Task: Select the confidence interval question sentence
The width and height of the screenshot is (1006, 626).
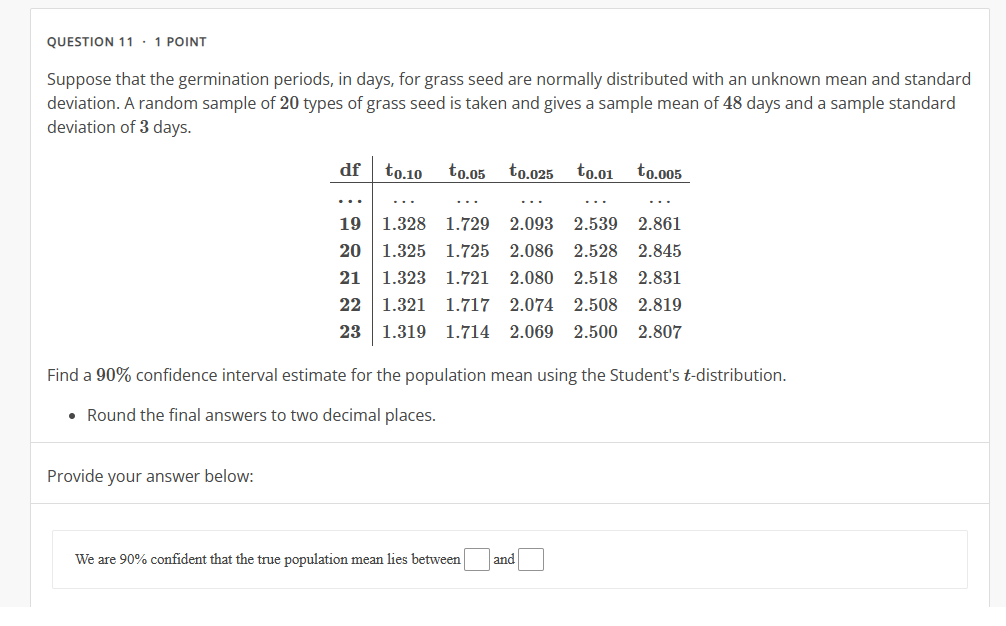Action: [x=416, y=374]
